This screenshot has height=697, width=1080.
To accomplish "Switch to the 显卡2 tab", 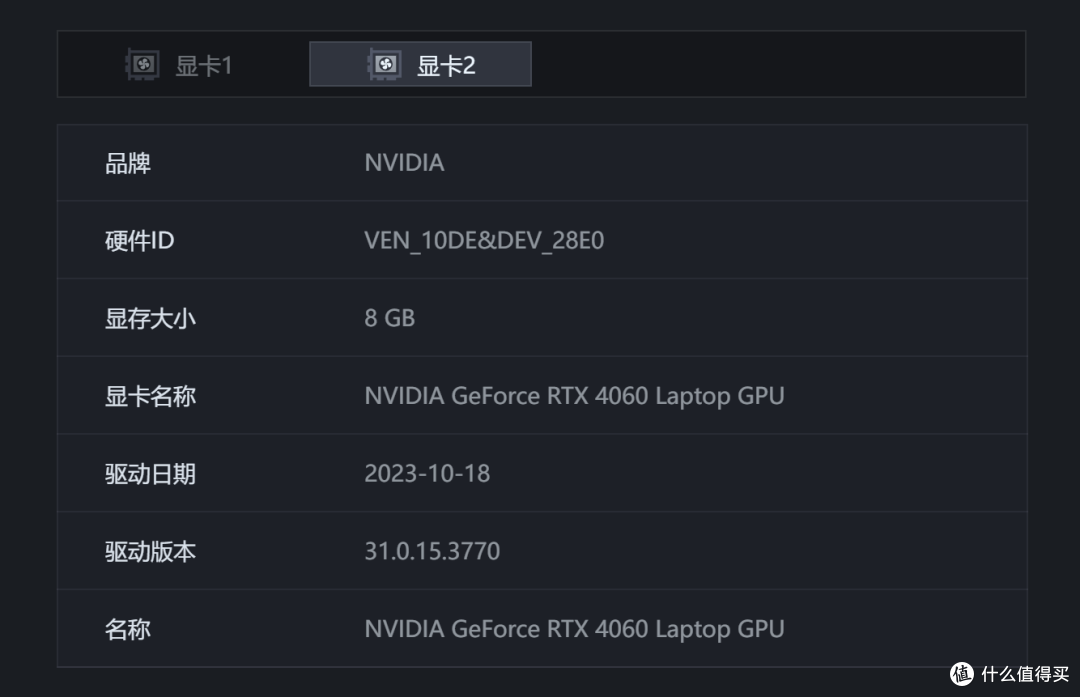I will [420, 62].
